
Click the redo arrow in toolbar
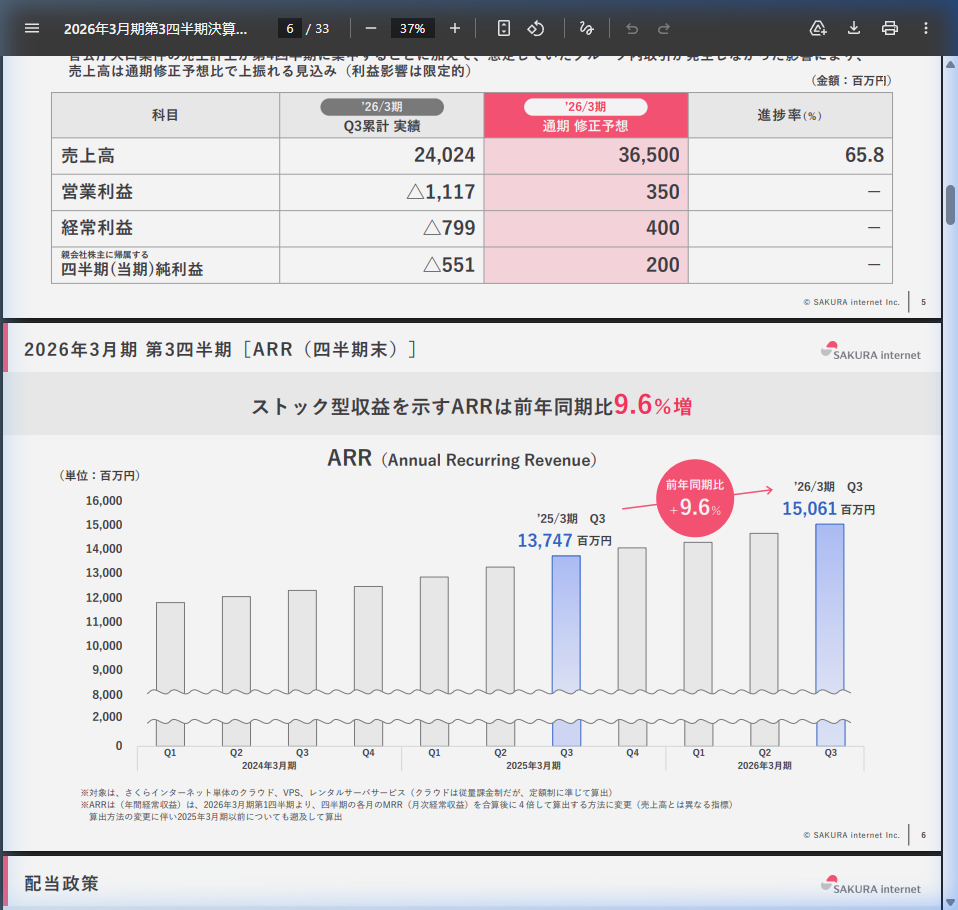[664, 28]
